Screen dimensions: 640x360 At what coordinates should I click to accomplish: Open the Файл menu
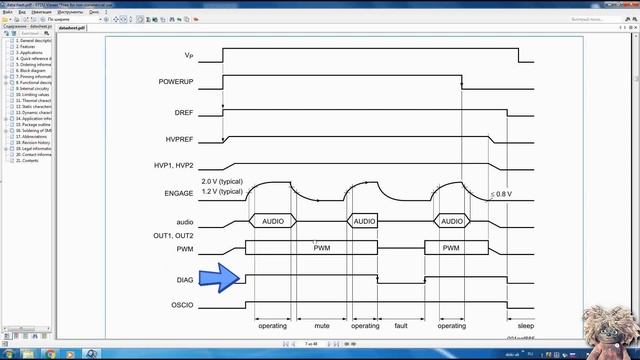click(7, 12)
